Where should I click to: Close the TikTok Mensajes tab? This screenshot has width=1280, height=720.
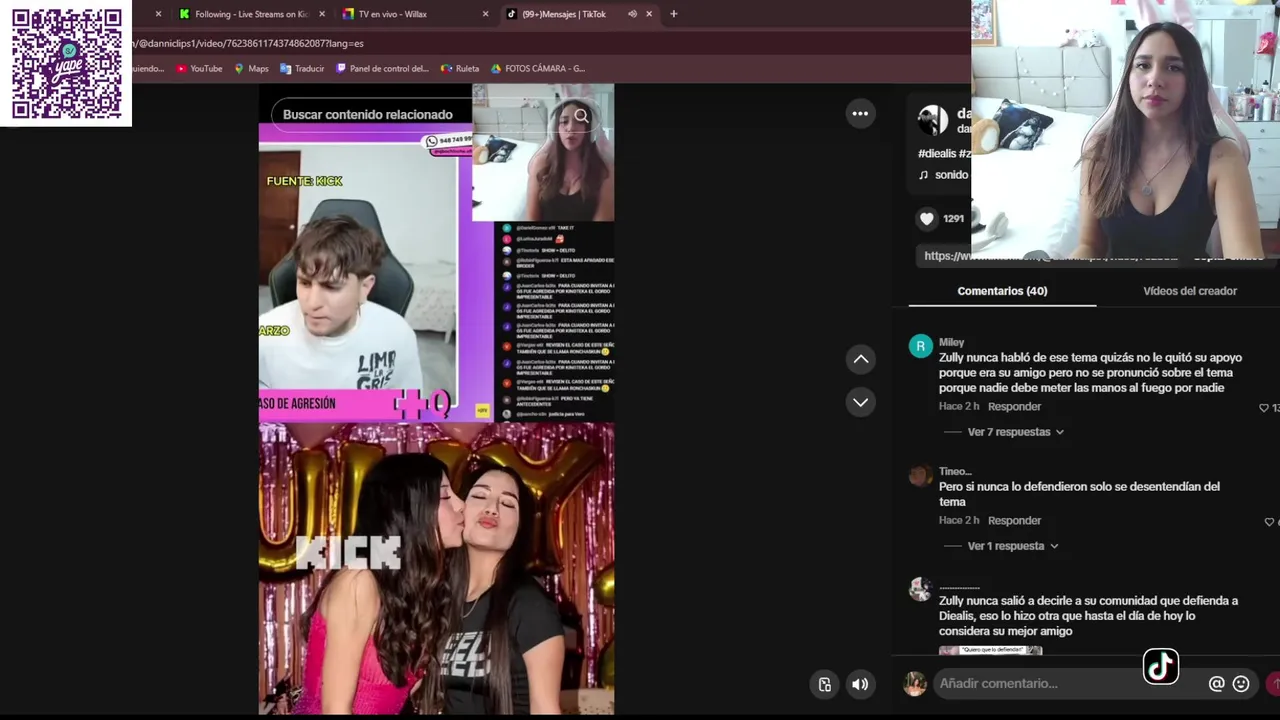[x=649, y=14]
